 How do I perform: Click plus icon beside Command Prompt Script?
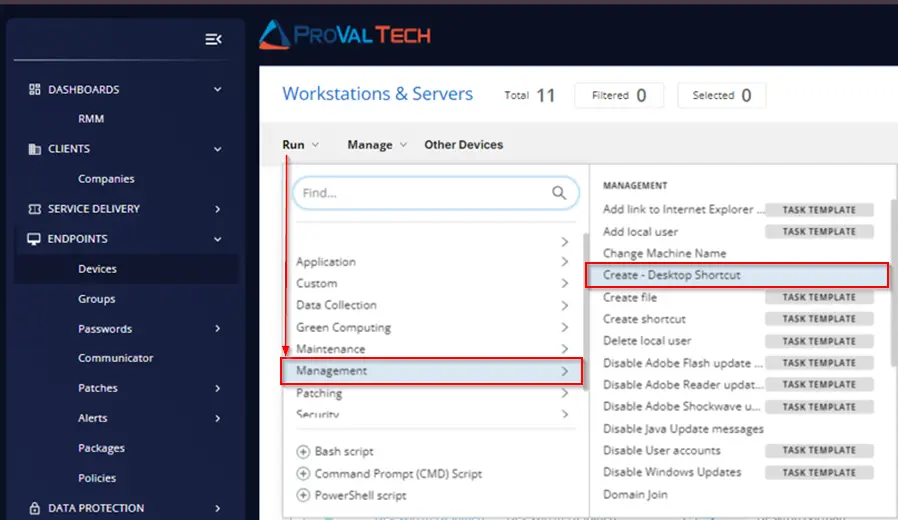(x=303, y=474)
